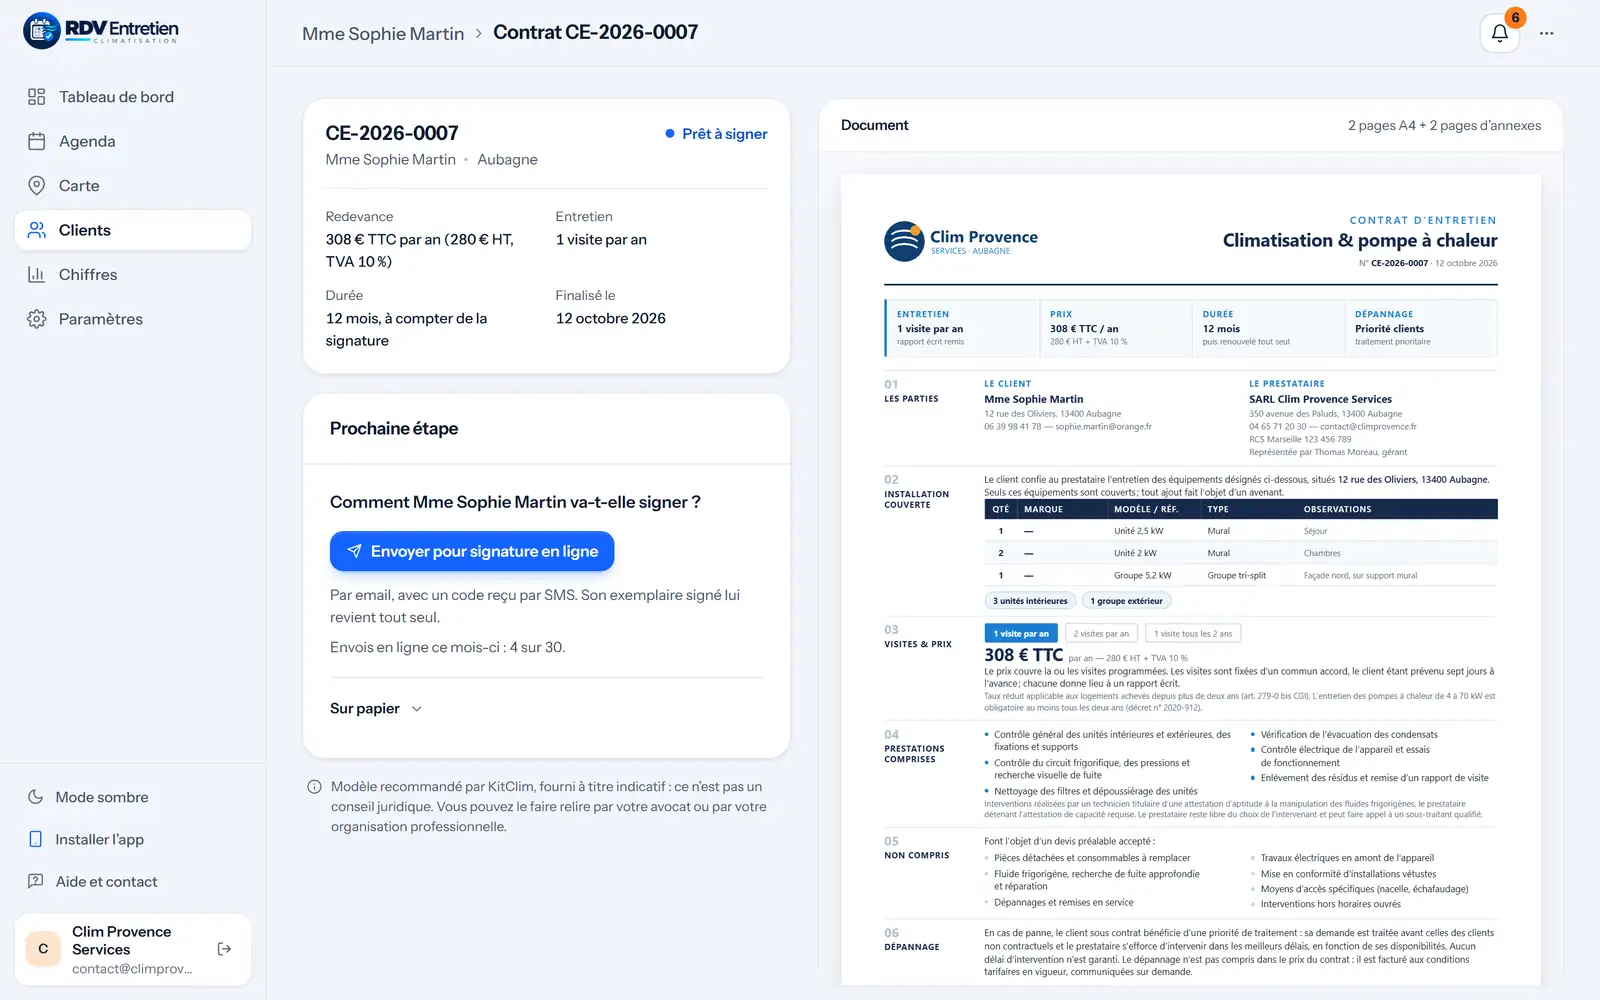
Task: Click the logout icon beside Clim Provence Services
Action: pyautogui.click(x=224, y=949)
